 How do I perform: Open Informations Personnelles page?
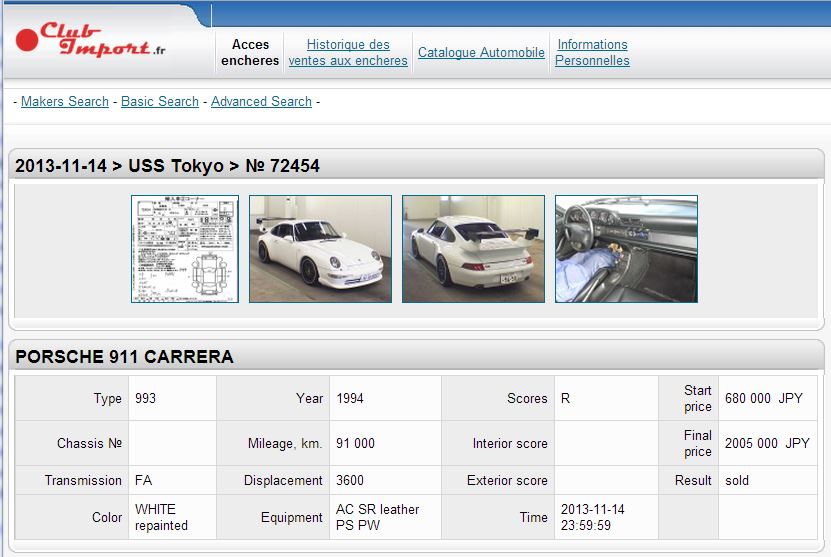(x=592, y=52)
